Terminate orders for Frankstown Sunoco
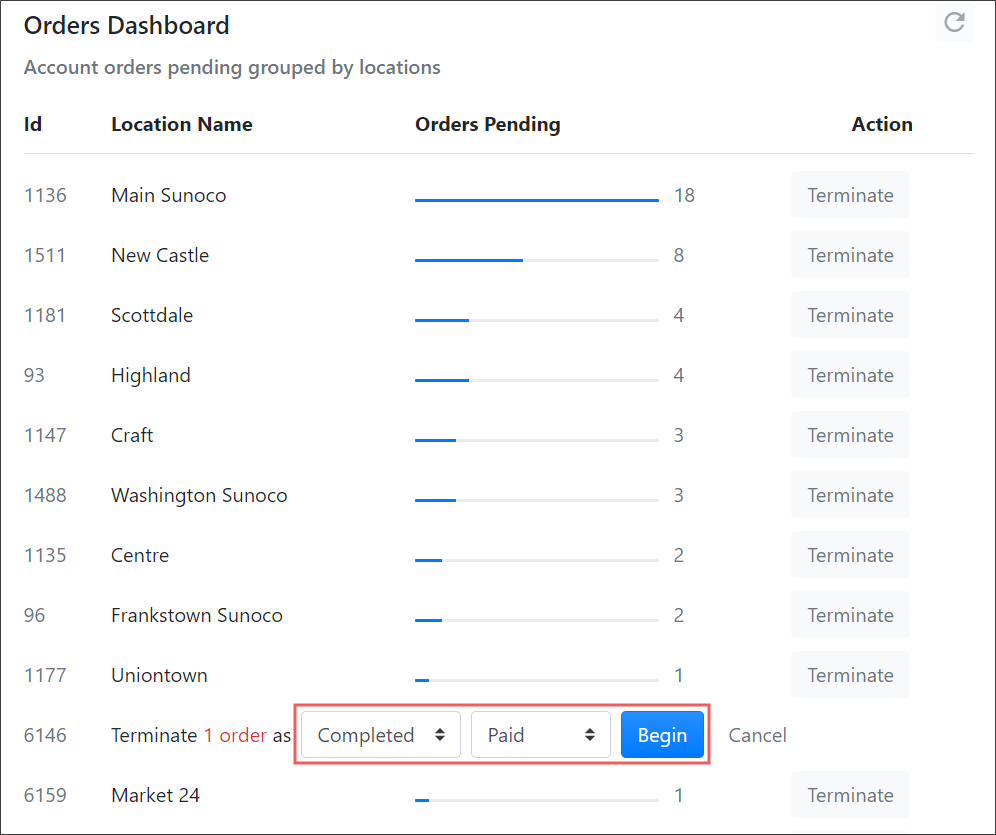The image size is (996, 835). [850, 615]
